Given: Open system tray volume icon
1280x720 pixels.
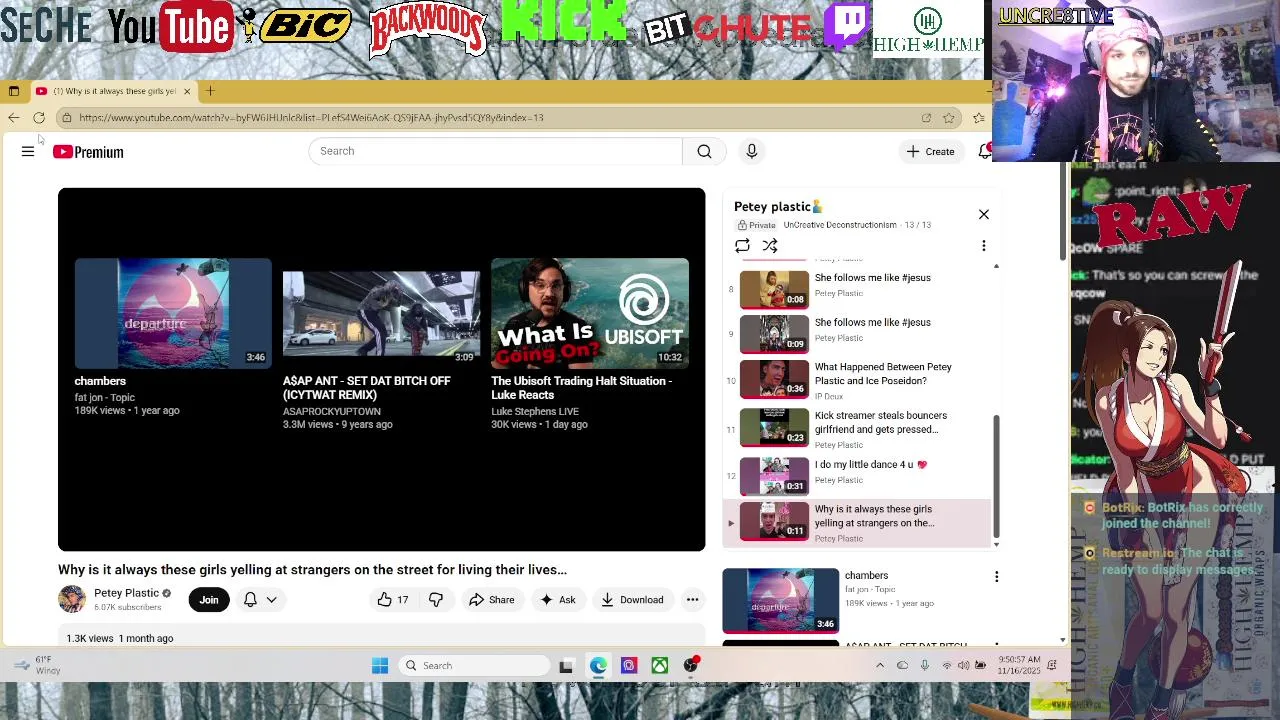Looking at the screenshot, I should click(964, 666).
